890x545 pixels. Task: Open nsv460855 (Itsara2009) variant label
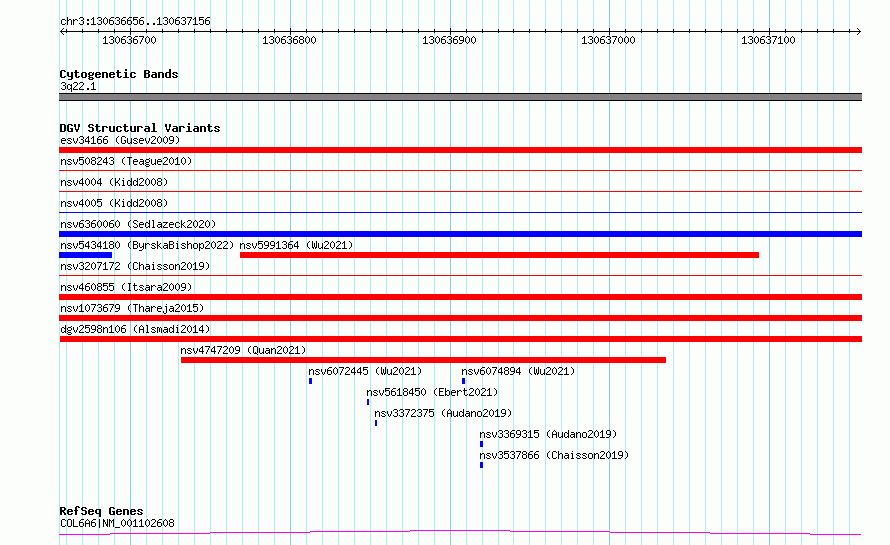(x=126, y=287)
